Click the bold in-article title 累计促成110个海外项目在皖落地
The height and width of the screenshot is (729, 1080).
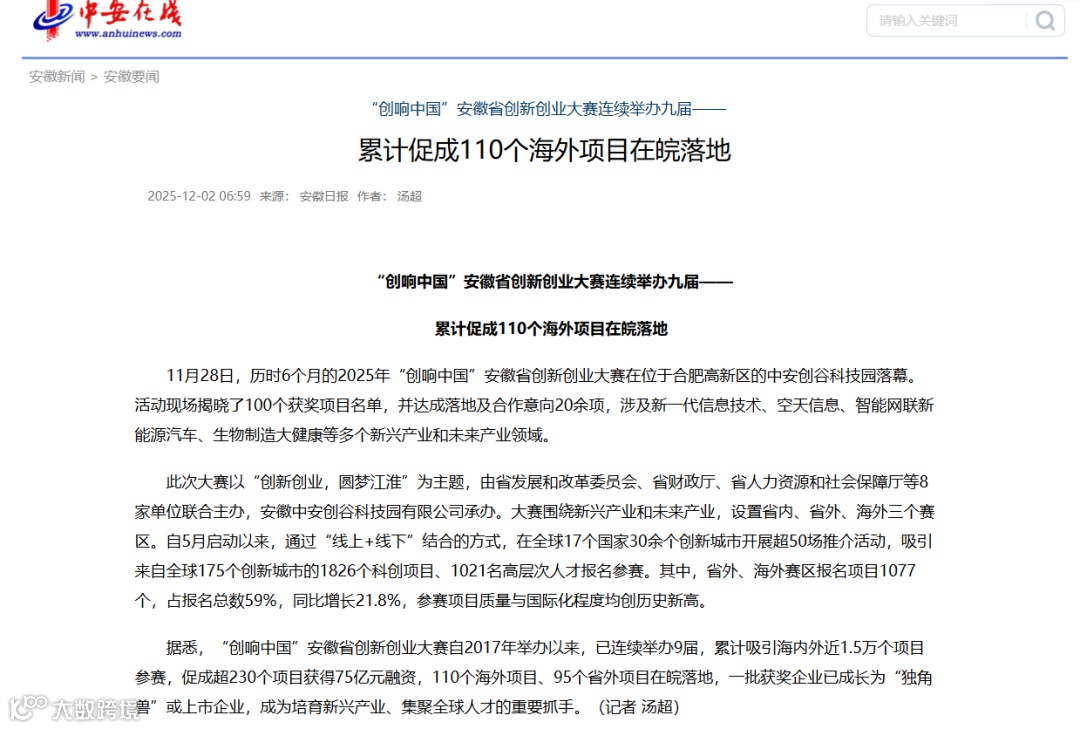[x=551, y=329]
